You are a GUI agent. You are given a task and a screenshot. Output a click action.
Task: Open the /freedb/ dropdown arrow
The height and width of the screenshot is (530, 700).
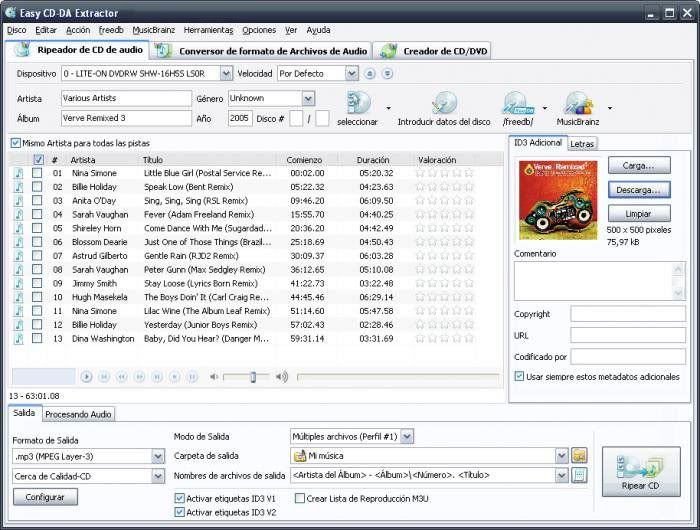545,108
